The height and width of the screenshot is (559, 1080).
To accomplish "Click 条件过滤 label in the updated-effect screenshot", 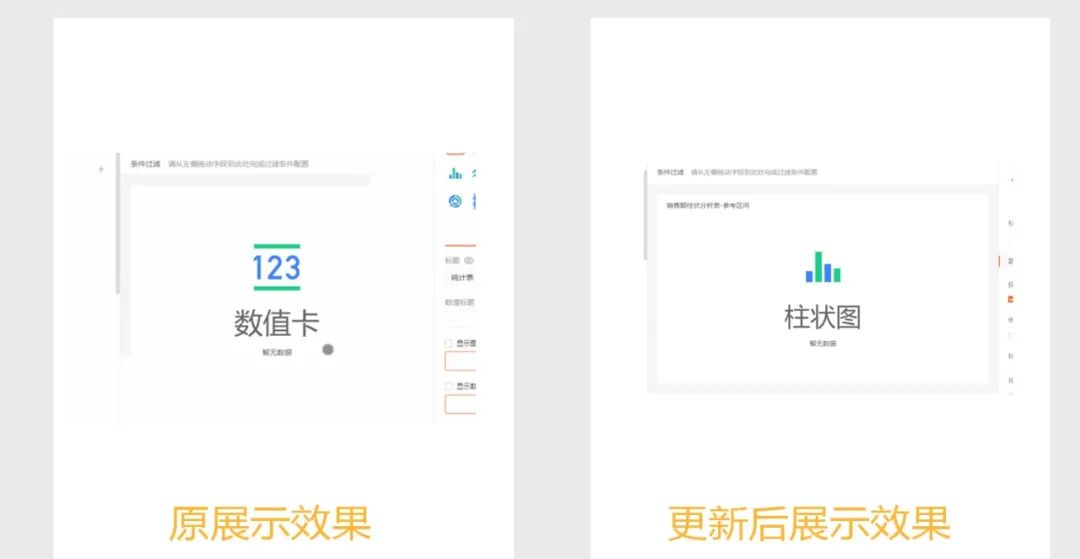I will point(670,172).
